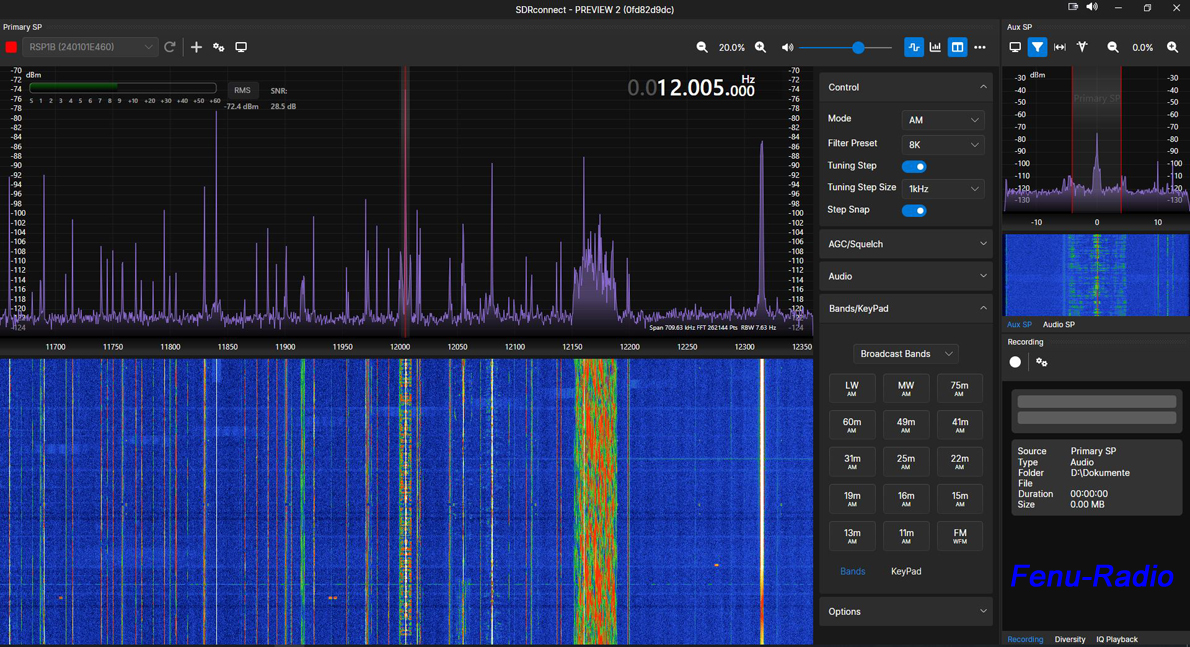The height and width of the screenshot is (647, 1190).
Task: Click the FM WFM band button
Action: 959,535
